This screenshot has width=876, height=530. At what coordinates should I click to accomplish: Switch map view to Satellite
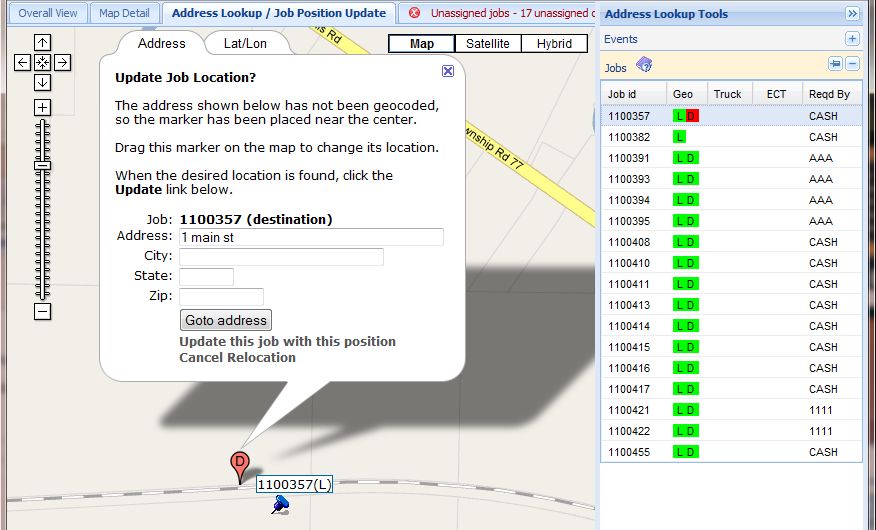pos(488,44)
